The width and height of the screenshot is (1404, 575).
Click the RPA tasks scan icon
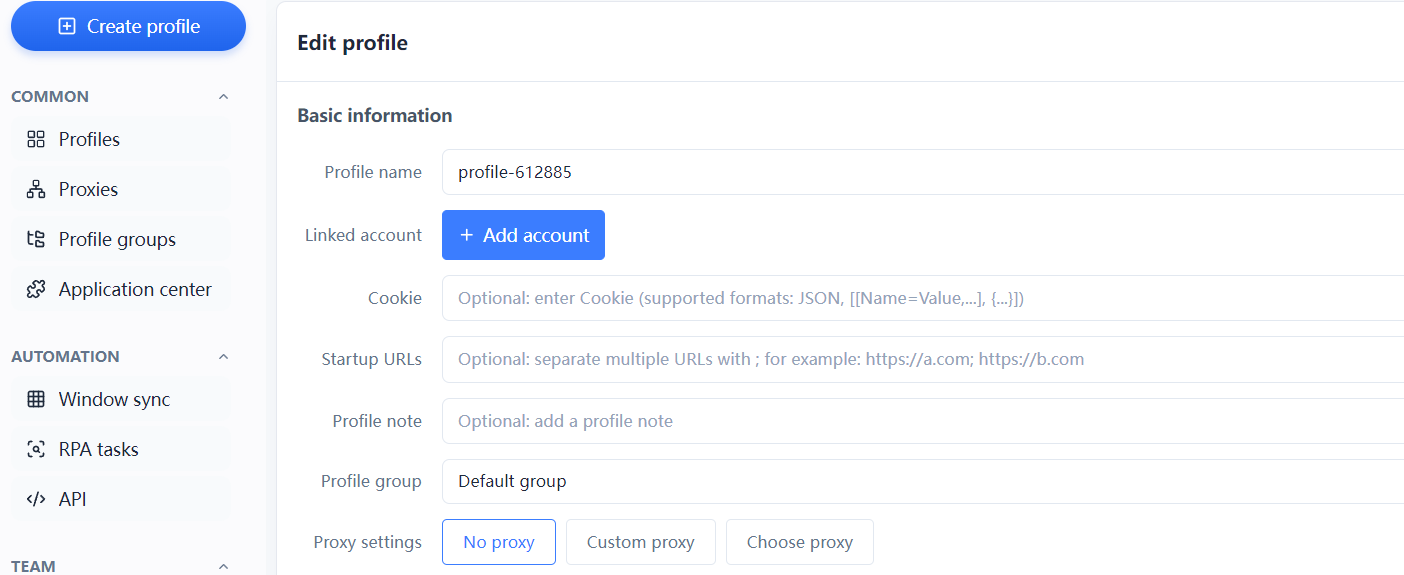pos(36,449)
